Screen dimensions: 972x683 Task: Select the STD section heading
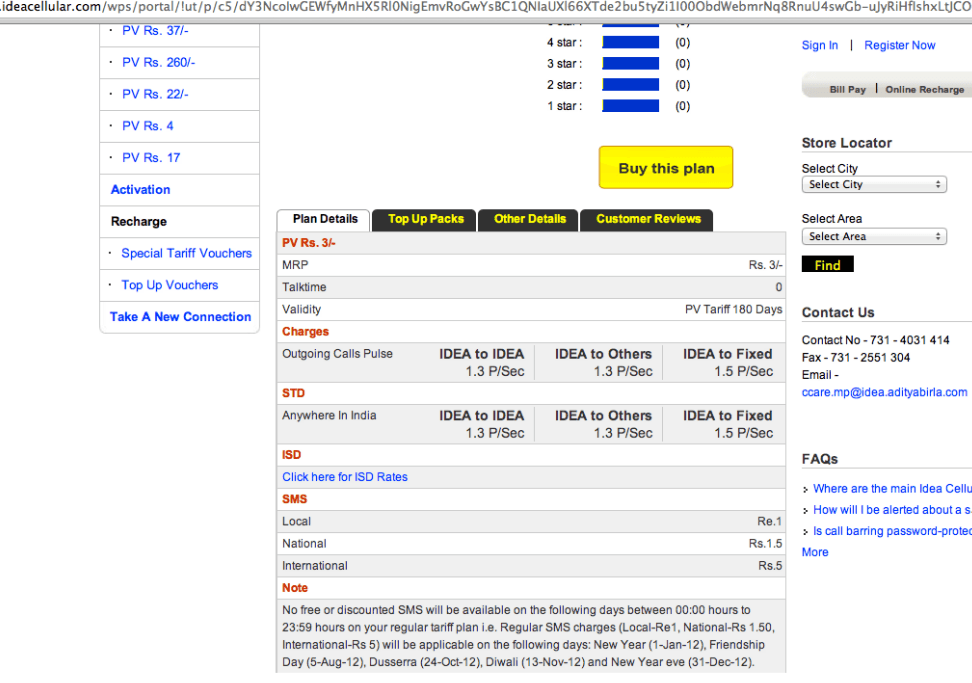coord(293,394)
